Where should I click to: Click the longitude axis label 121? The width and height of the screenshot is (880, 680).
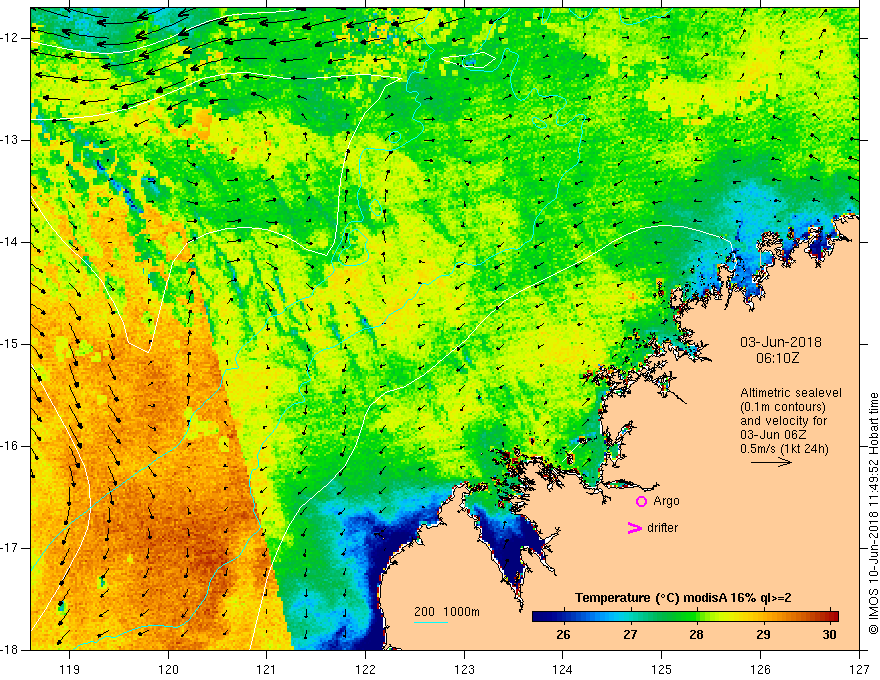[x=267, y=669]
